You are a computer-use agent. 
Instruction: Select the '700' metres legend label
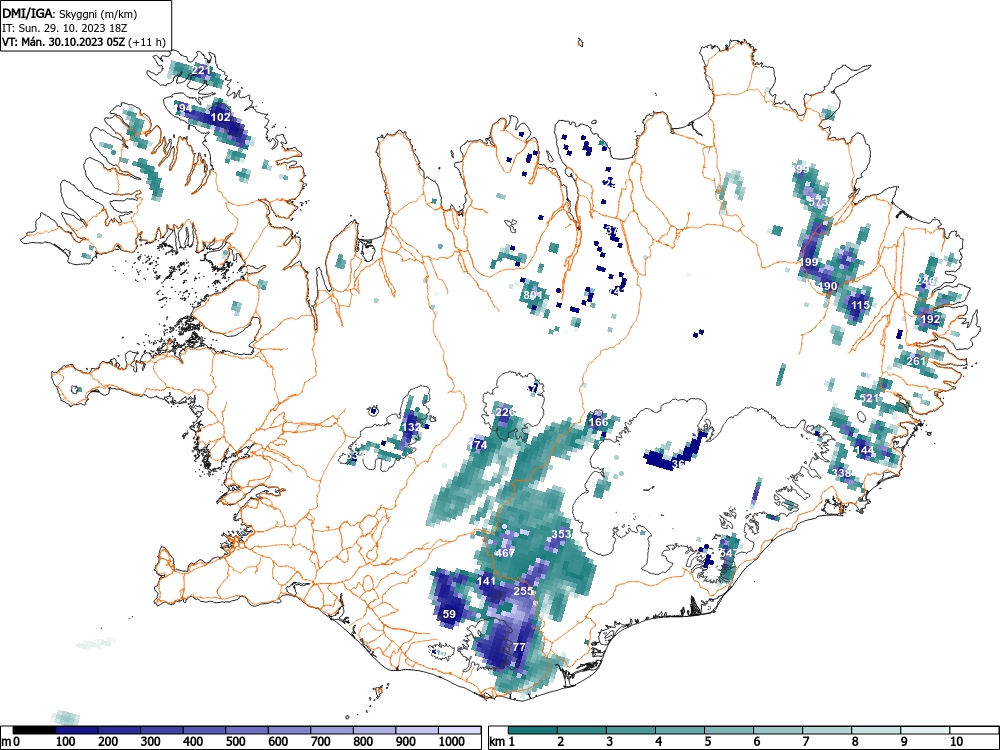(x=321, y=742)
